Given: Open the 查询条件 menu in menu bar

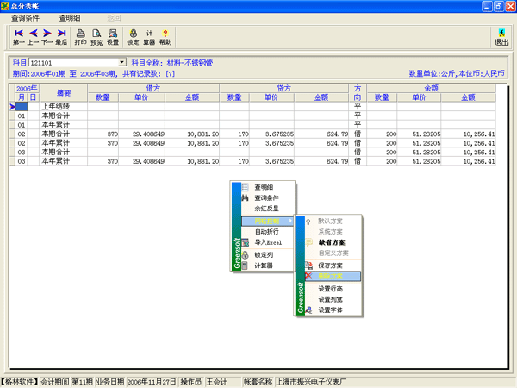Looking at the screenshot, I should pyautogui.click(x=25, y=18).
